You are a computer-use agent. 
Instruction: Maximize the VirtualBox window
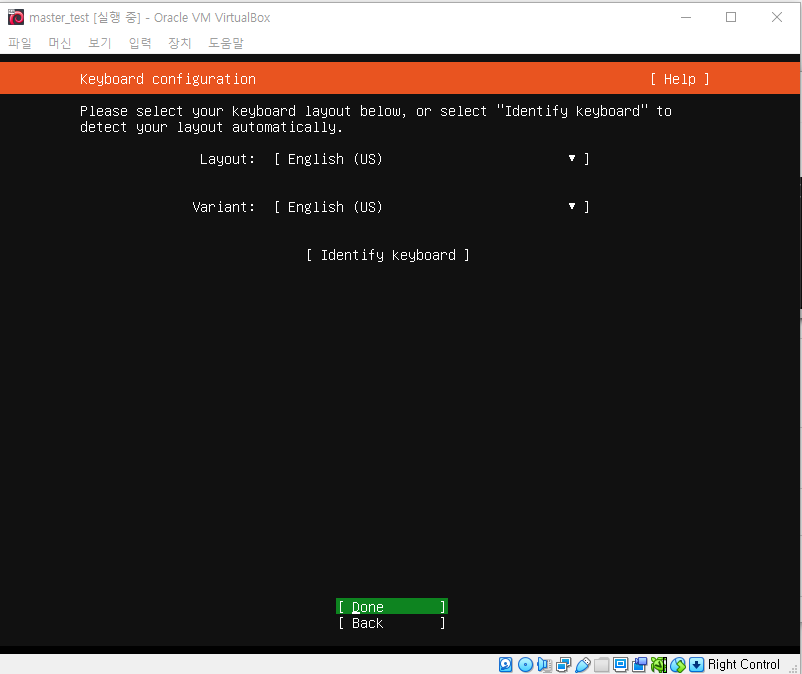[731, 17]
